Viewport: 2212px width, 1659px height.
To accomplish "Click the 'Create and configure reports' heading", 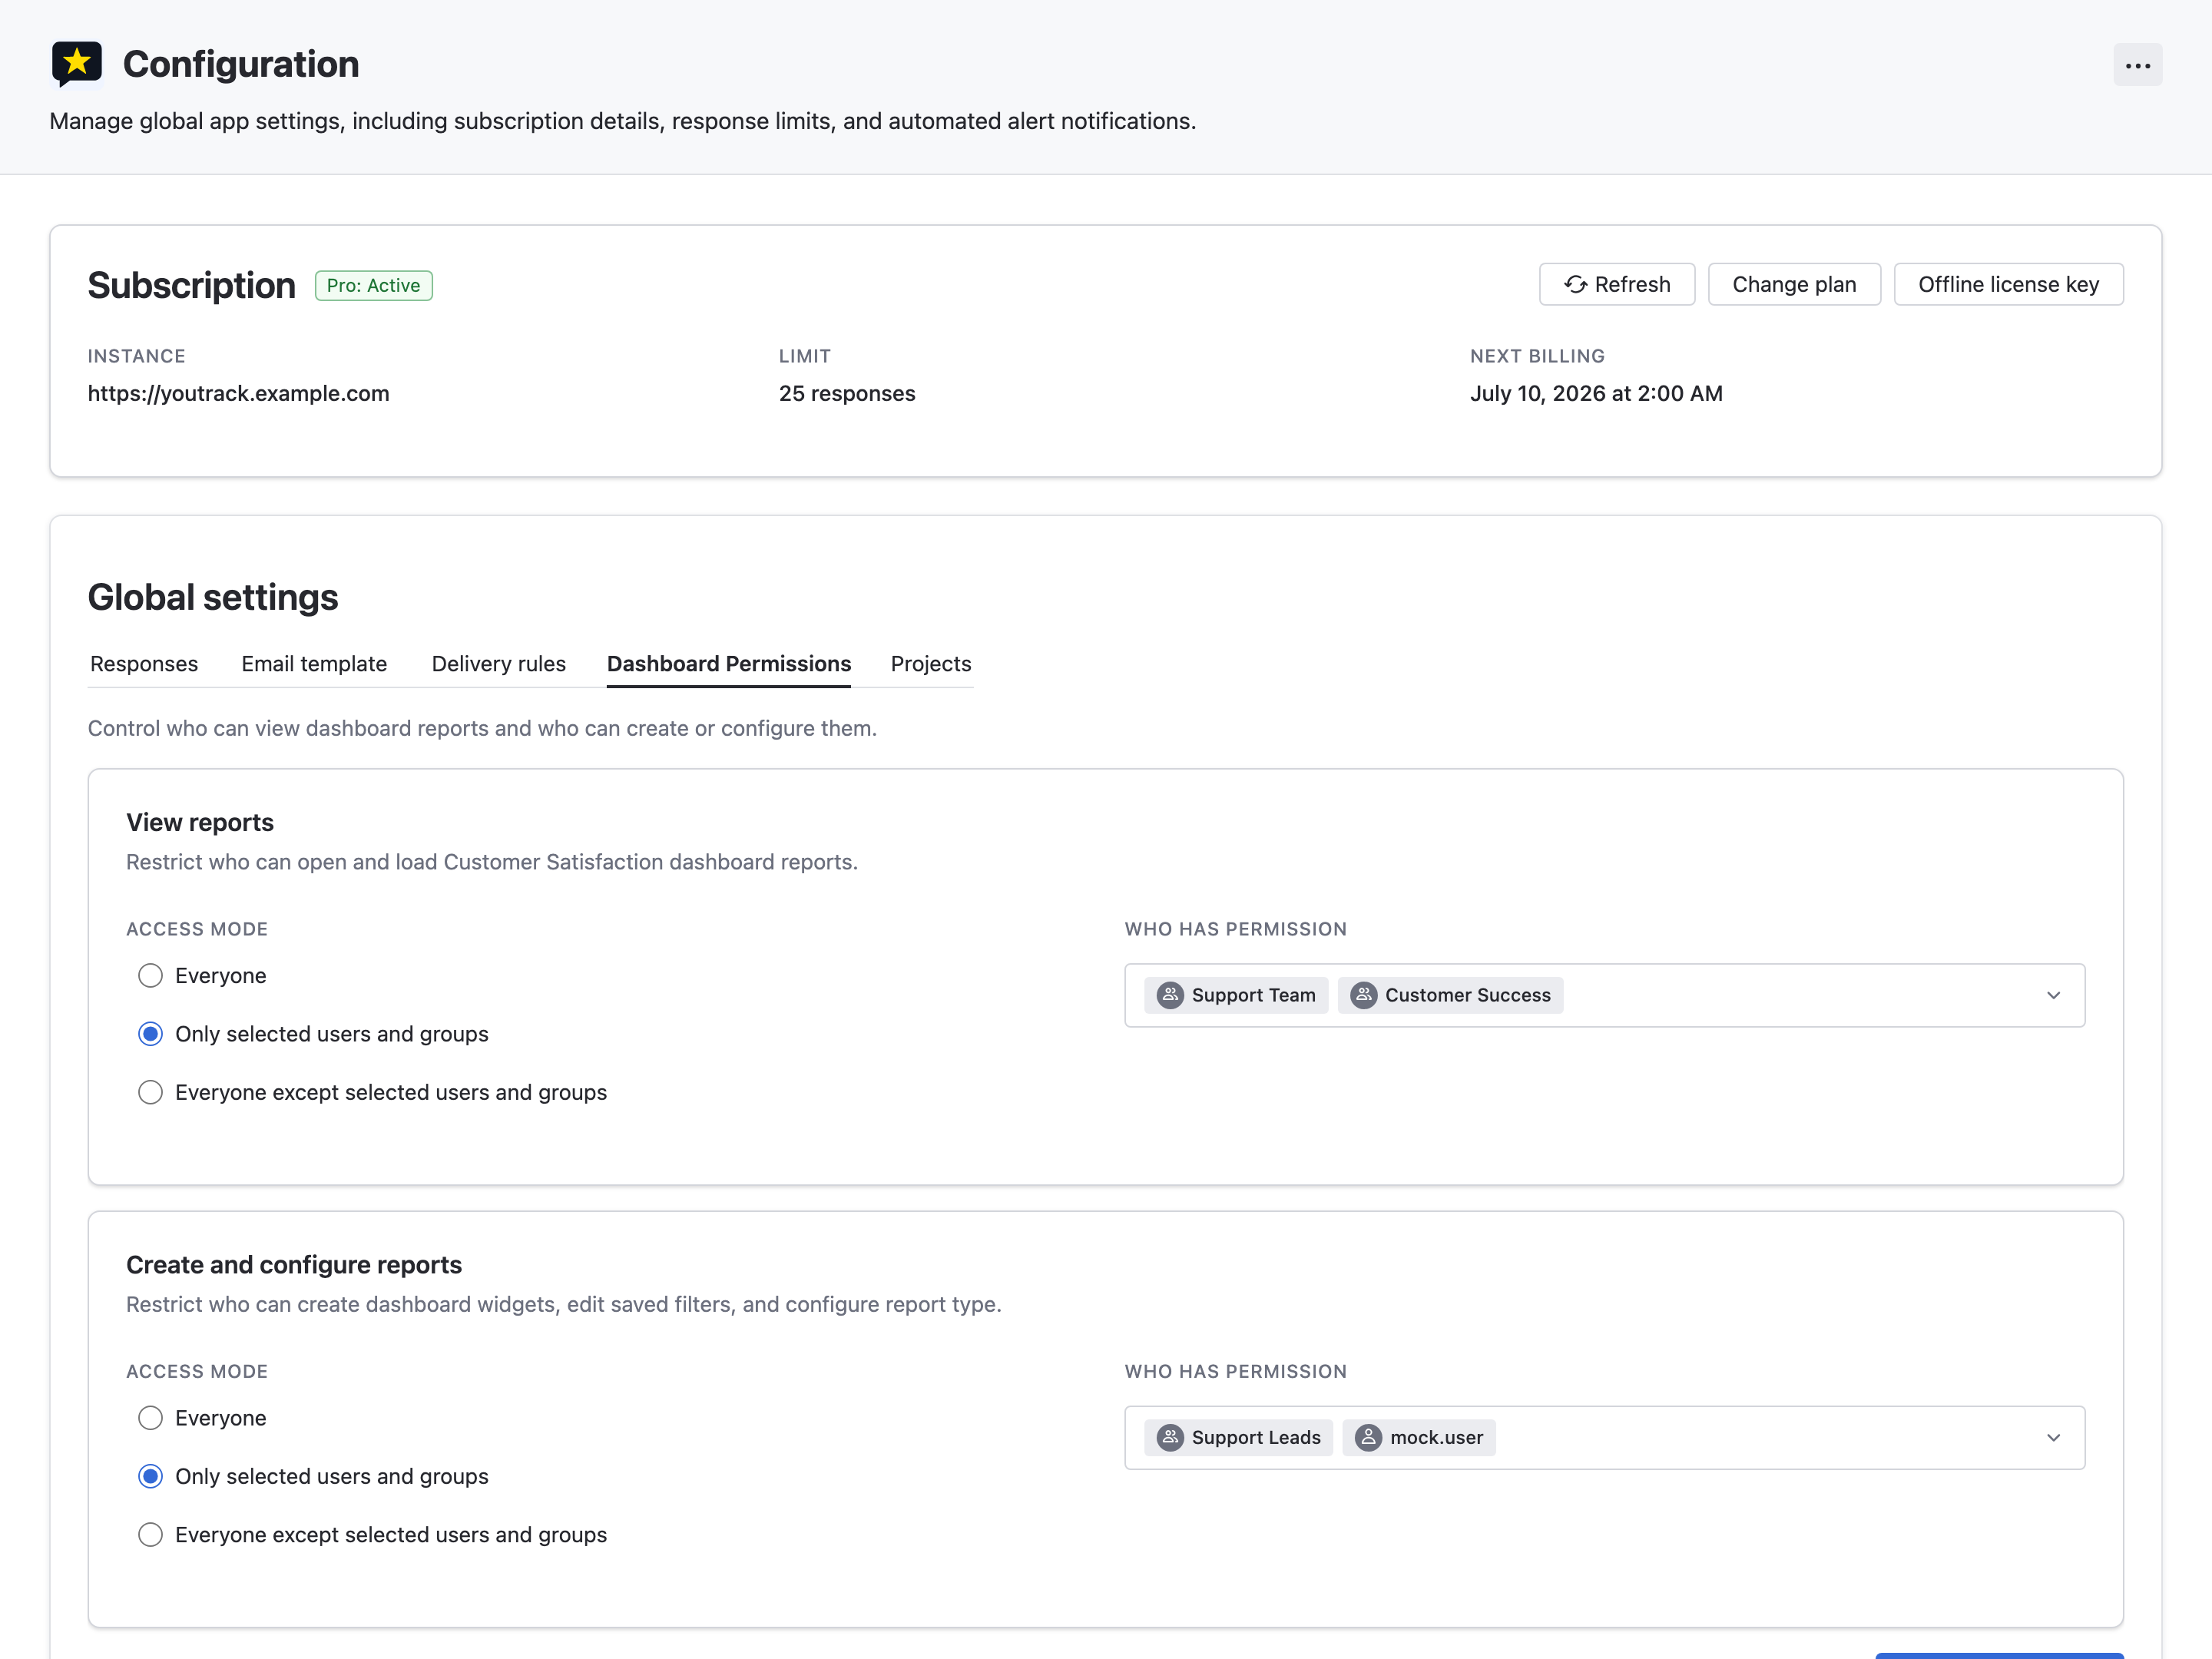I will (294, 1265).
